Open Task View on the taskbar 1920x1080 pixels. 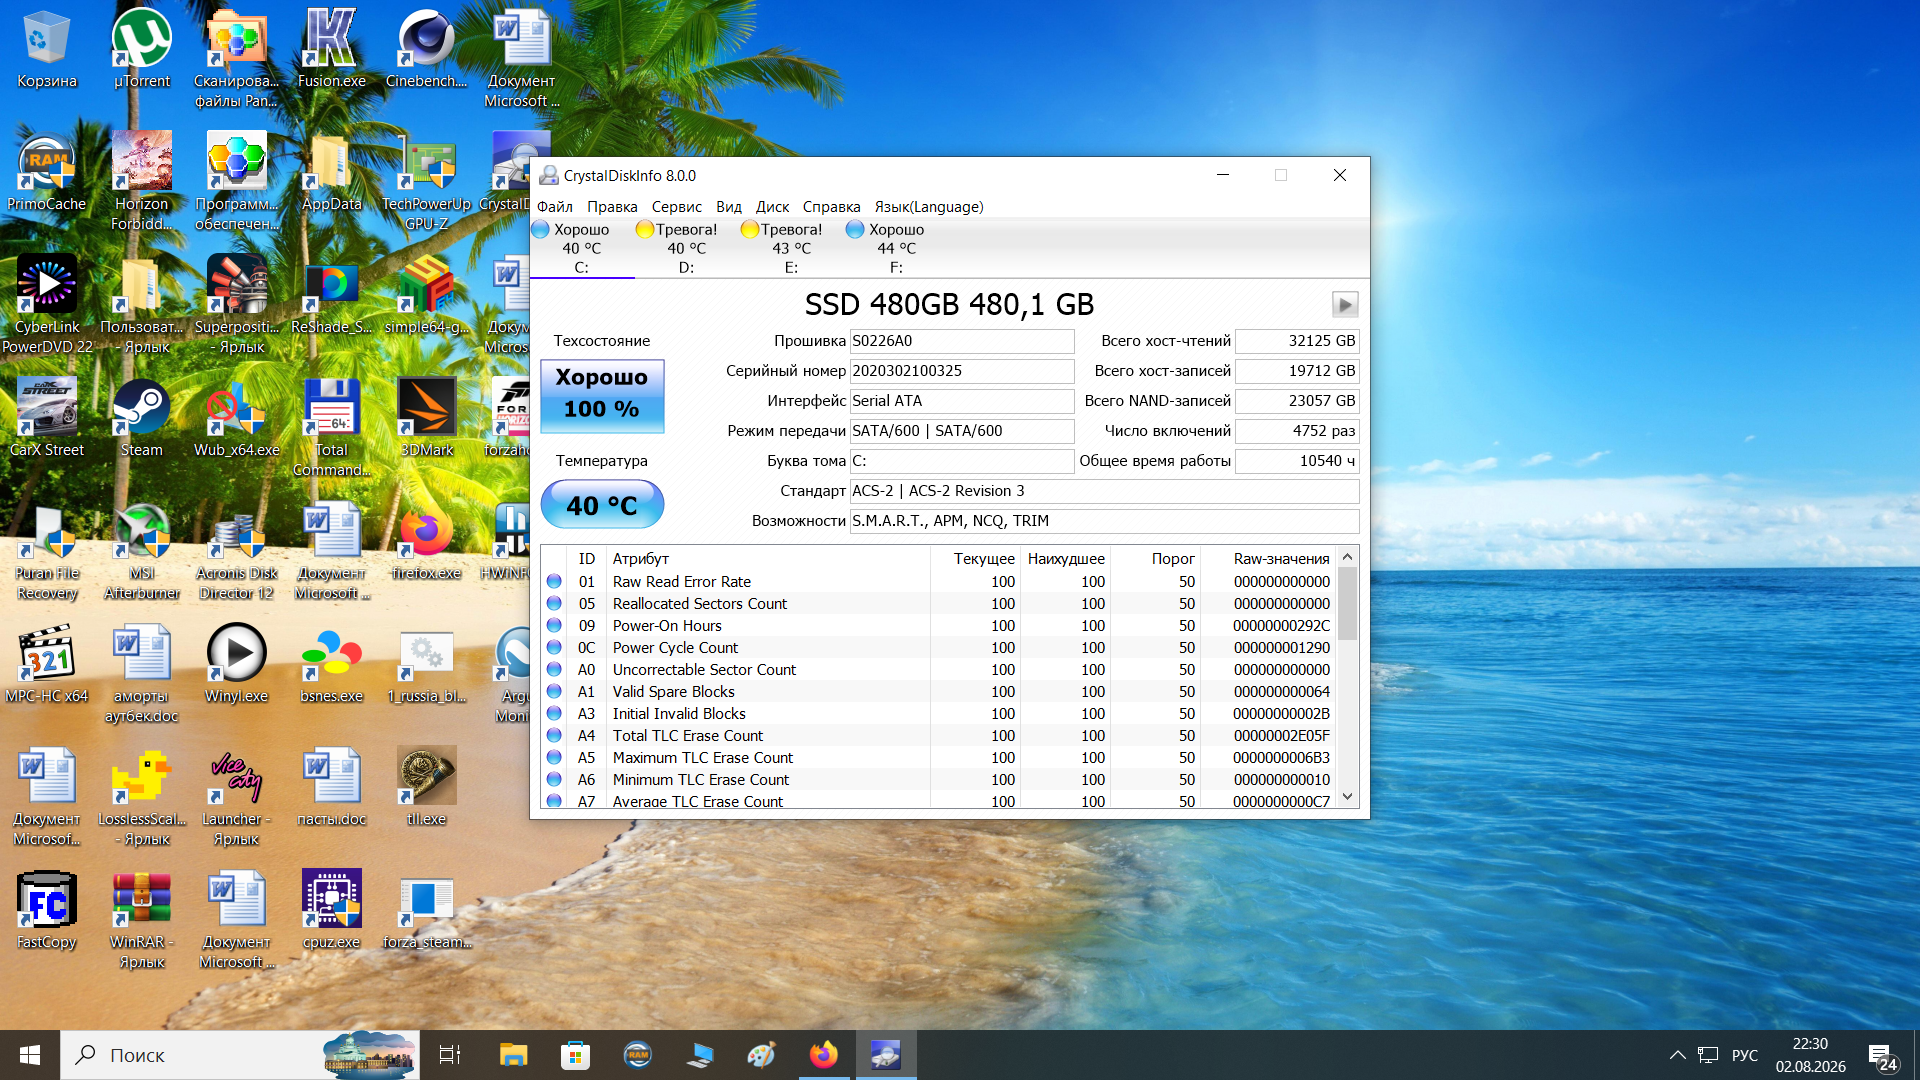click(x=450, y=1055)
